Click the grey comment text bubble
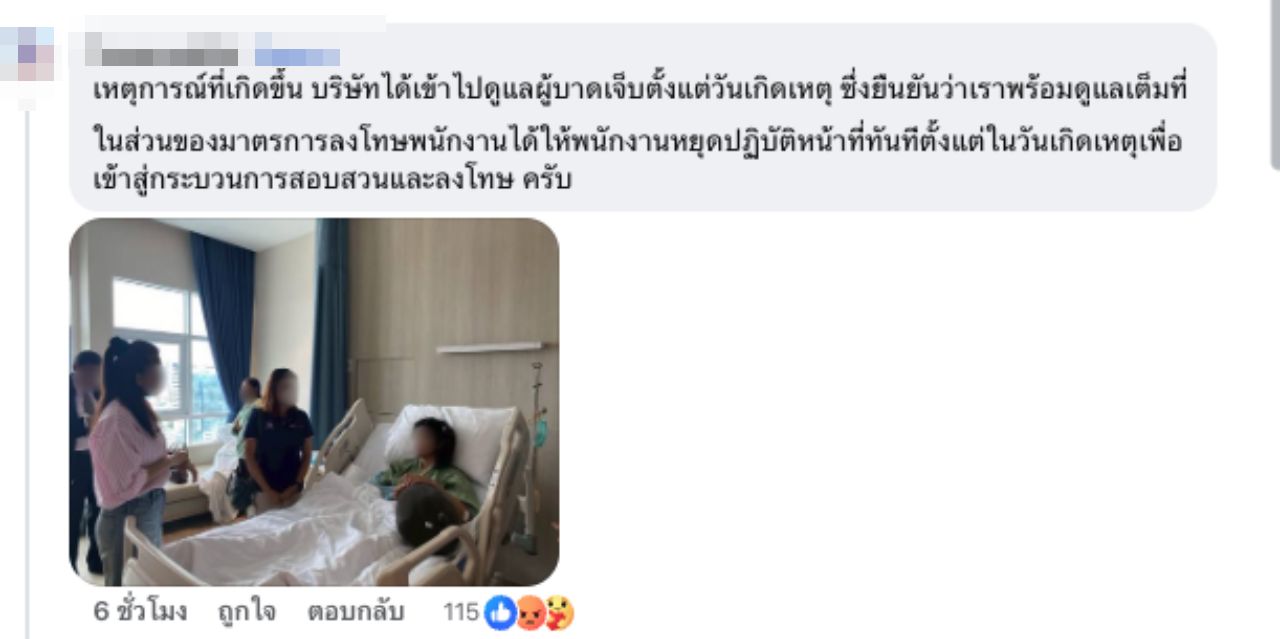Viewport: 1280px width, 639px height. [x=643, y=117]
